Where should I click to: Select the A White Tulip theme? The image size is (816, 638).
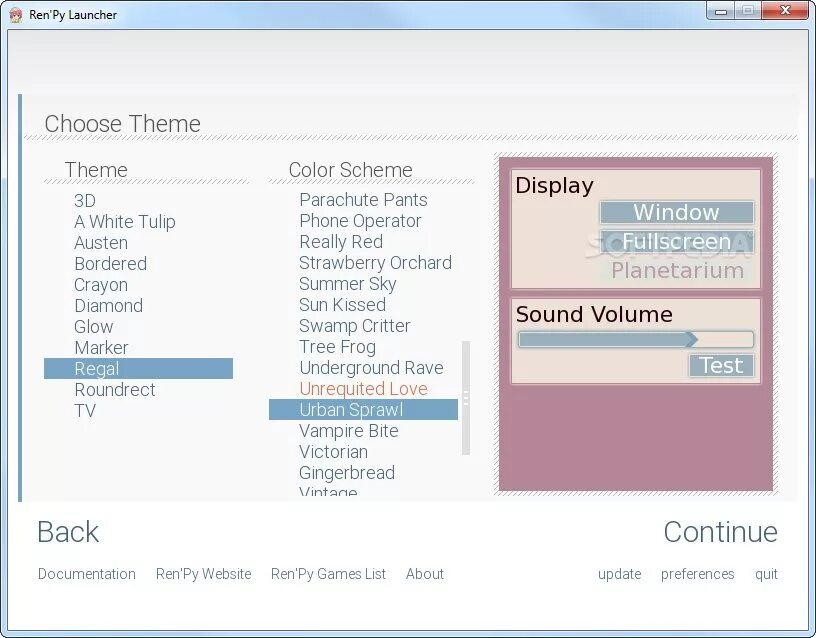click(125, 222)
